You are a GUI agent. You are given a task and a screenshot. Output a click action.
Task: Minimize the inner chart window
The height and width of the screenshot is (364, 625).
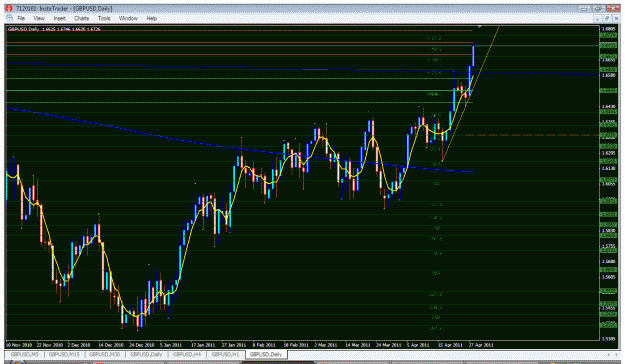[597, 18]
